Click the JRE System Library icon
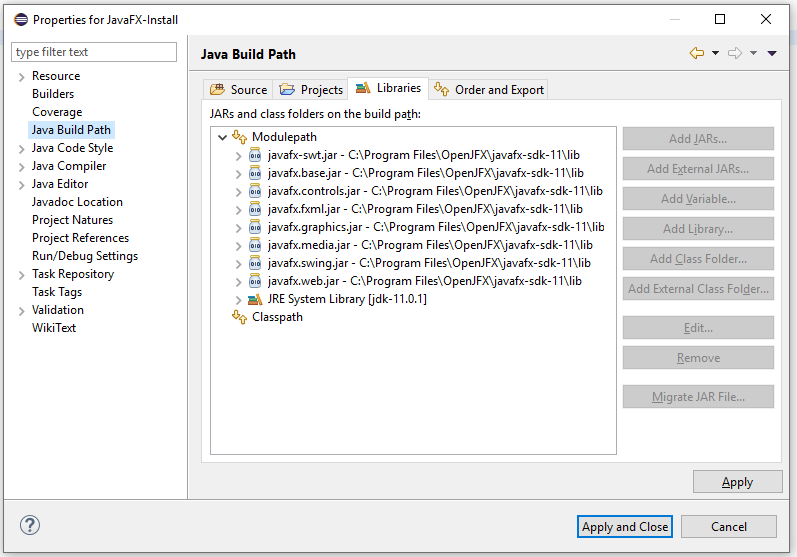 [x=256, y=299]
